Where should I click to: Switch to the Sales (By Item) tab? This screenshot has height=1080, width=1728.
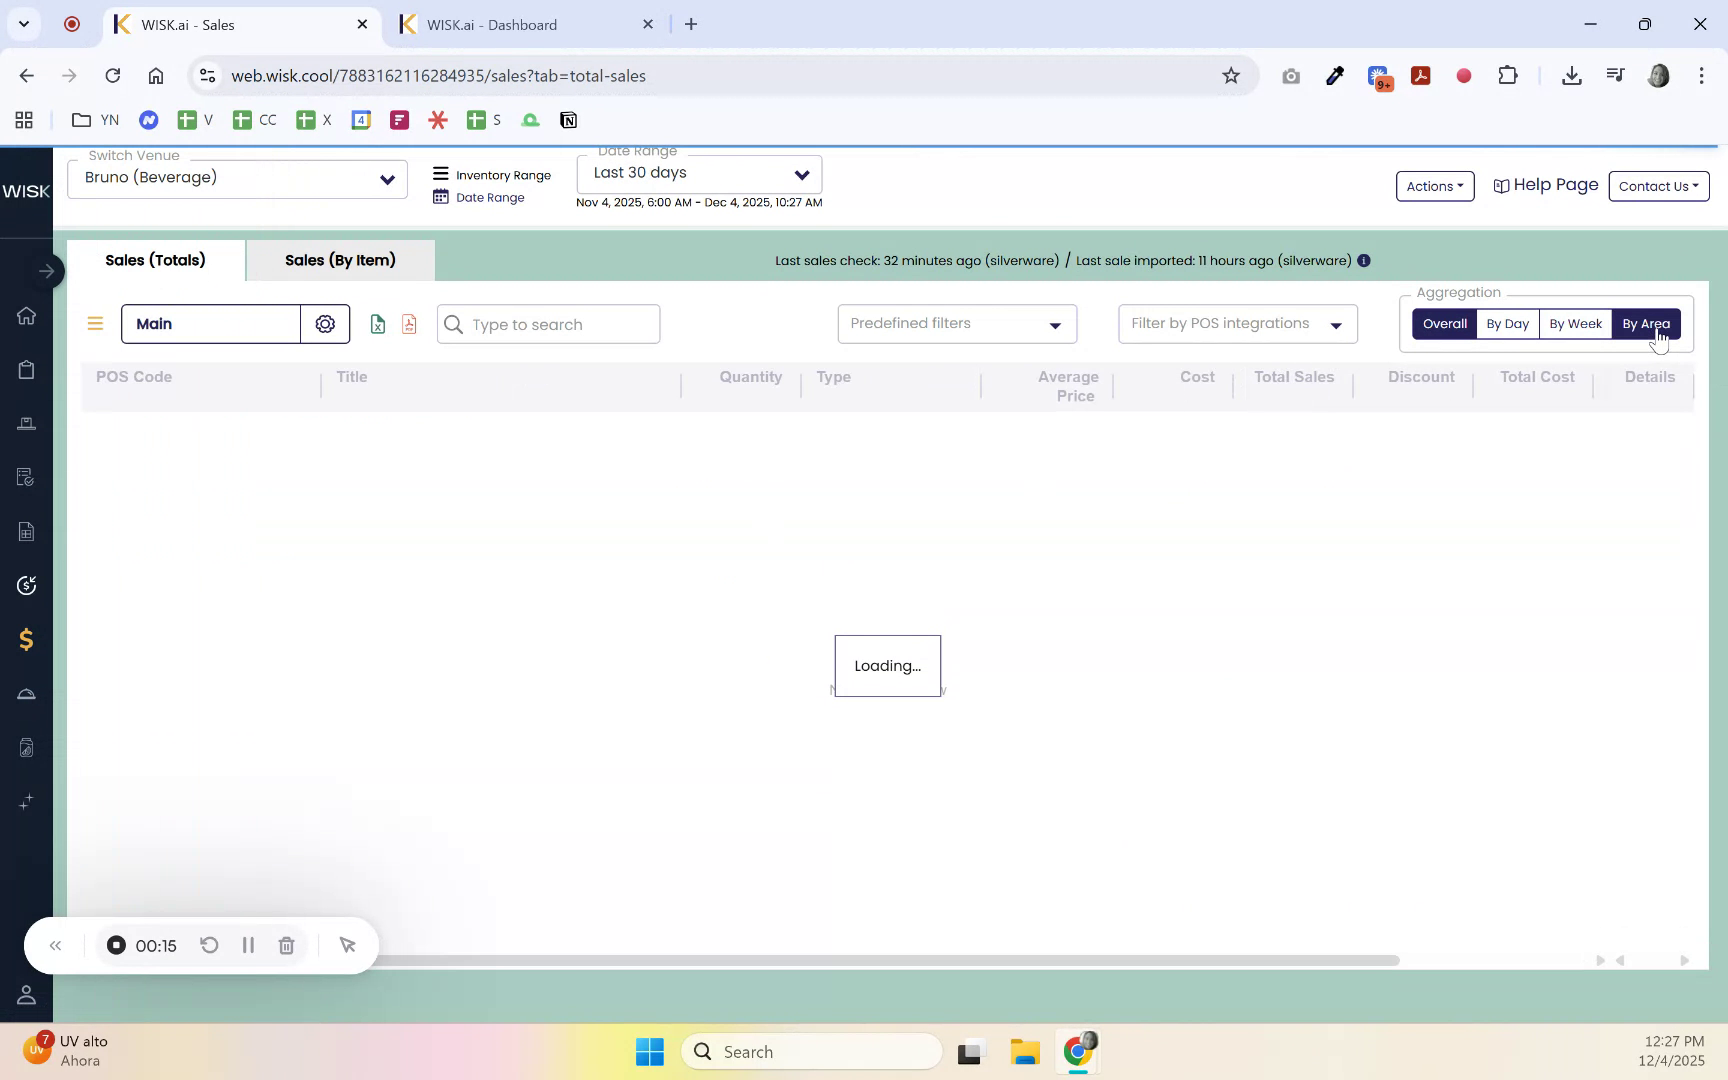pyautogui.click(x=340, y=260)
